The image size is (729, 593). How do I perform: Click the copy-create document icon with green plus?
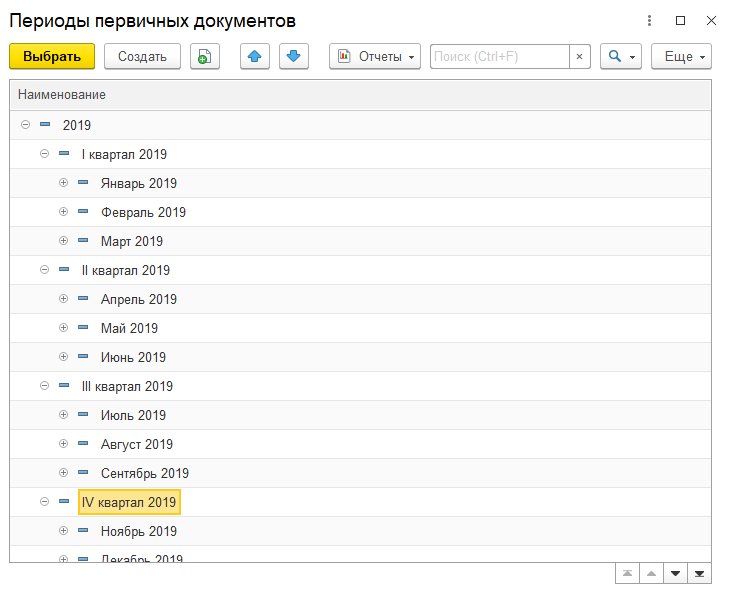204,57
